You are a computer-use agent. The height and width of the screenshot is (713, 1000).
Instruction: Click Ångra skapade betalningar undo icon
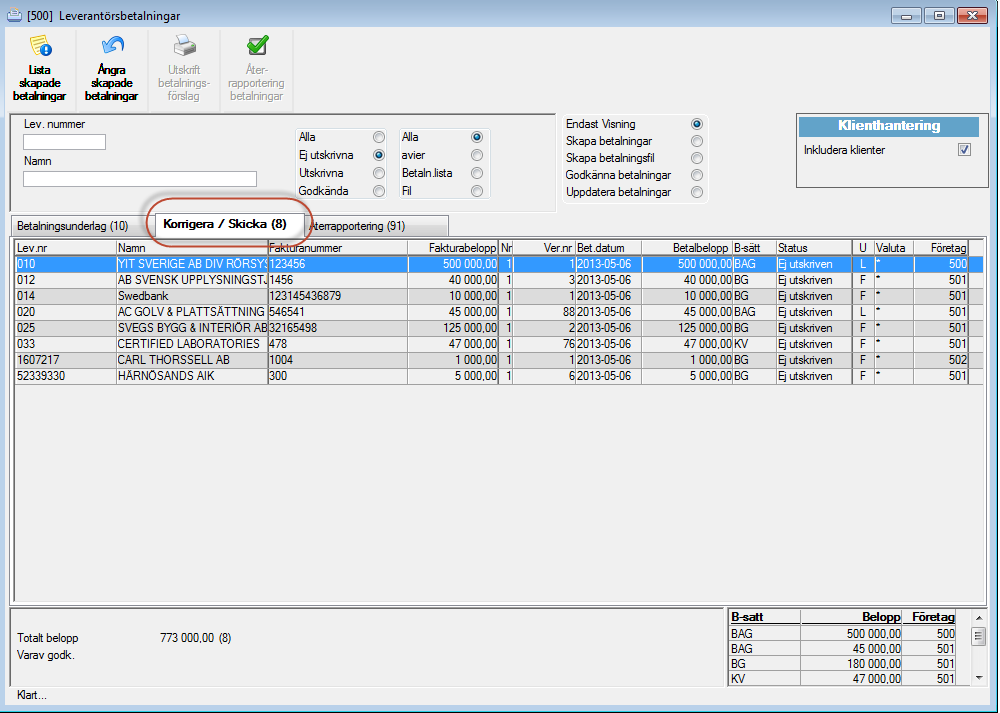pyautogui.click(x=112, y=46)
